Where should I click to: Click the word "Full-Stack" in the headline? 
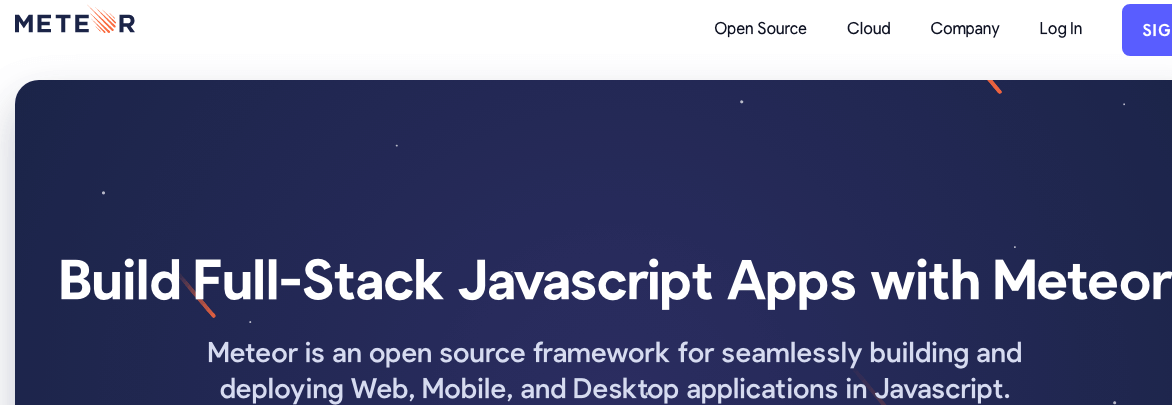(x=318, y=281)
